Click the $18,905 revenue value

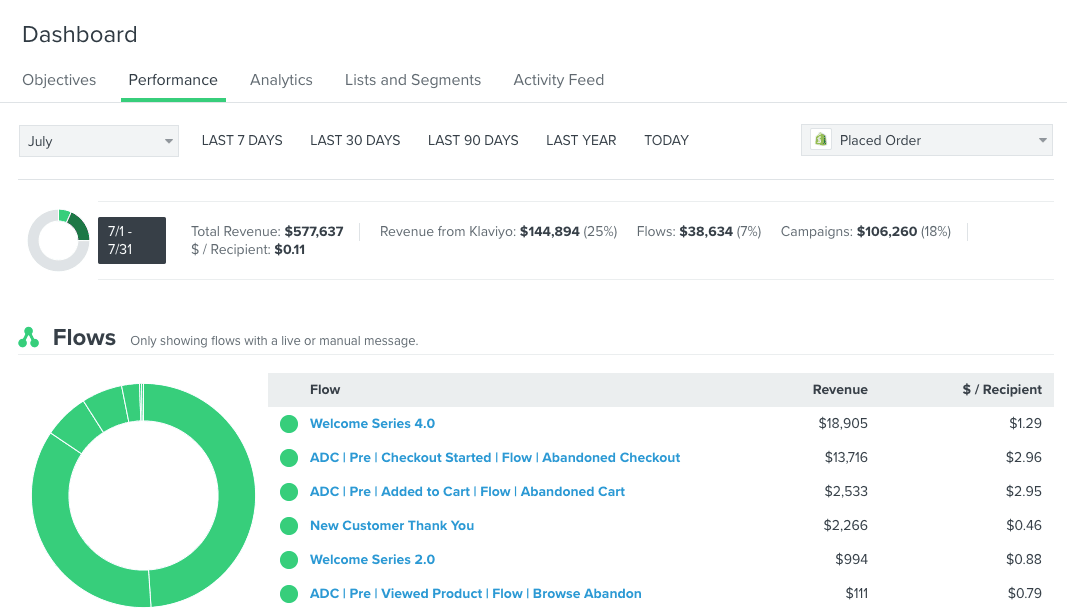tap(842, 423)
